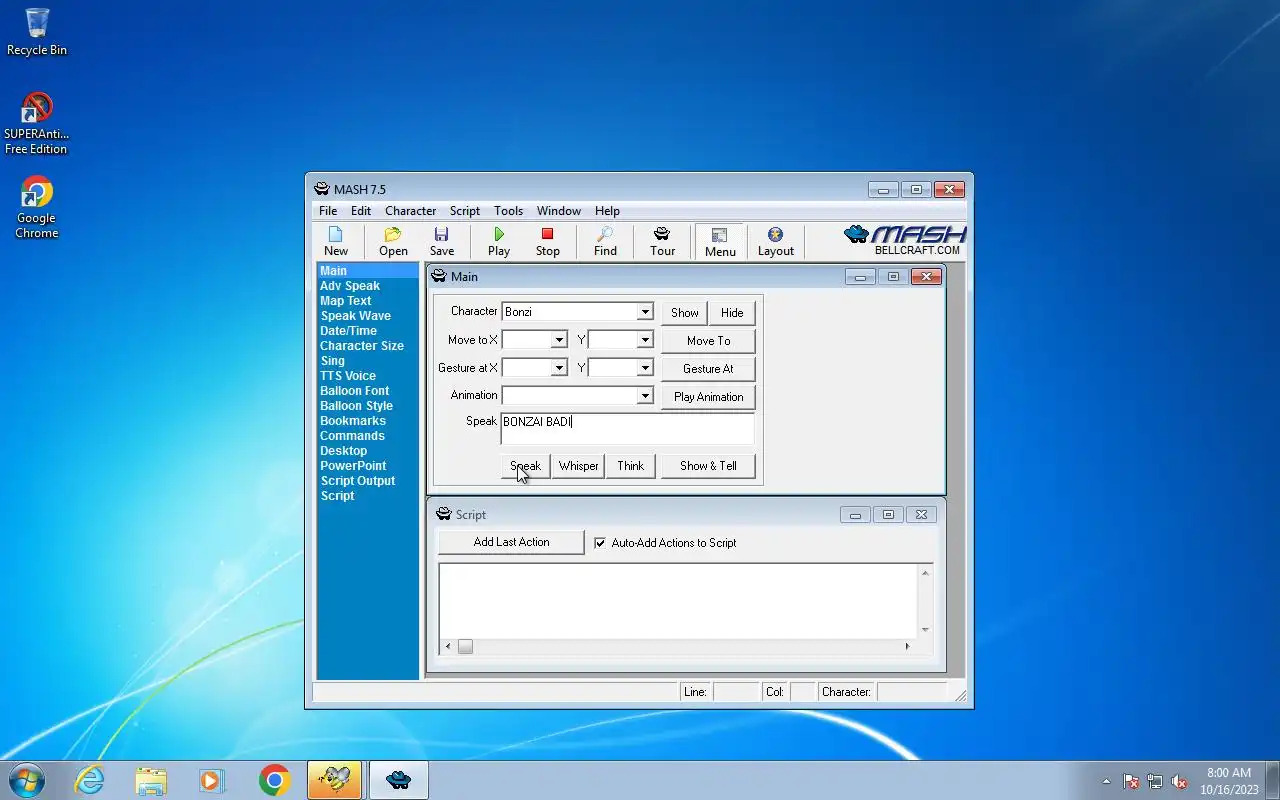Click the Save toolbar icon

pos(442,241)
